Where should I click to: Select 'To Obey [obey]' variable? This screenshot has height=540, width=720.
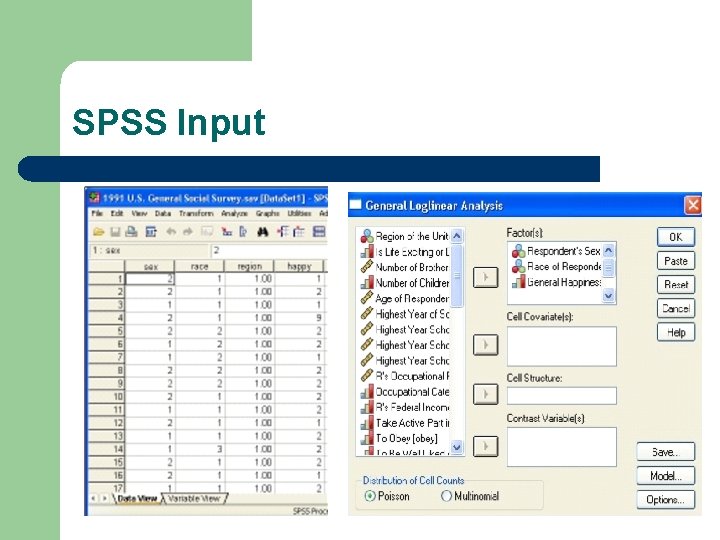coord(399,439)
